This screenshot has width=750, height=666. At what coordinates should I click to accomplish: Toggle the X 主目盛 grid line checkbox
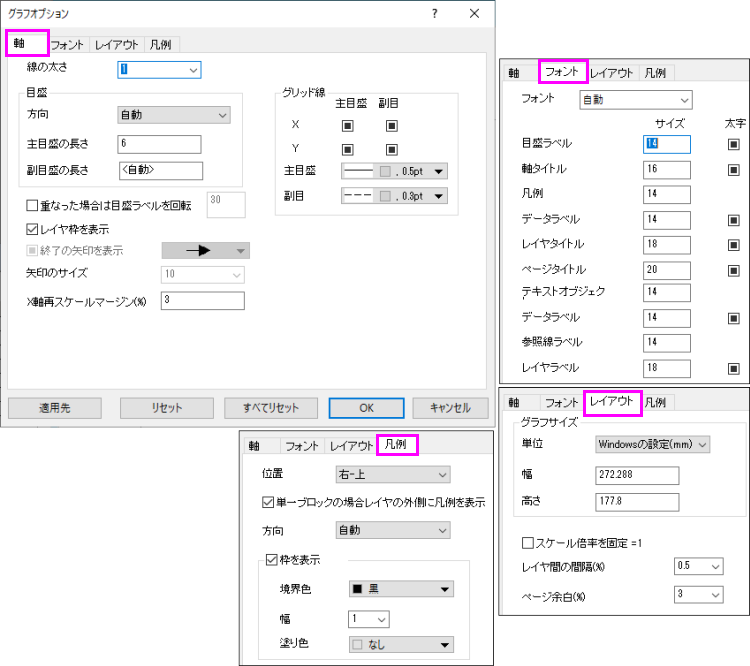point(348,126)
